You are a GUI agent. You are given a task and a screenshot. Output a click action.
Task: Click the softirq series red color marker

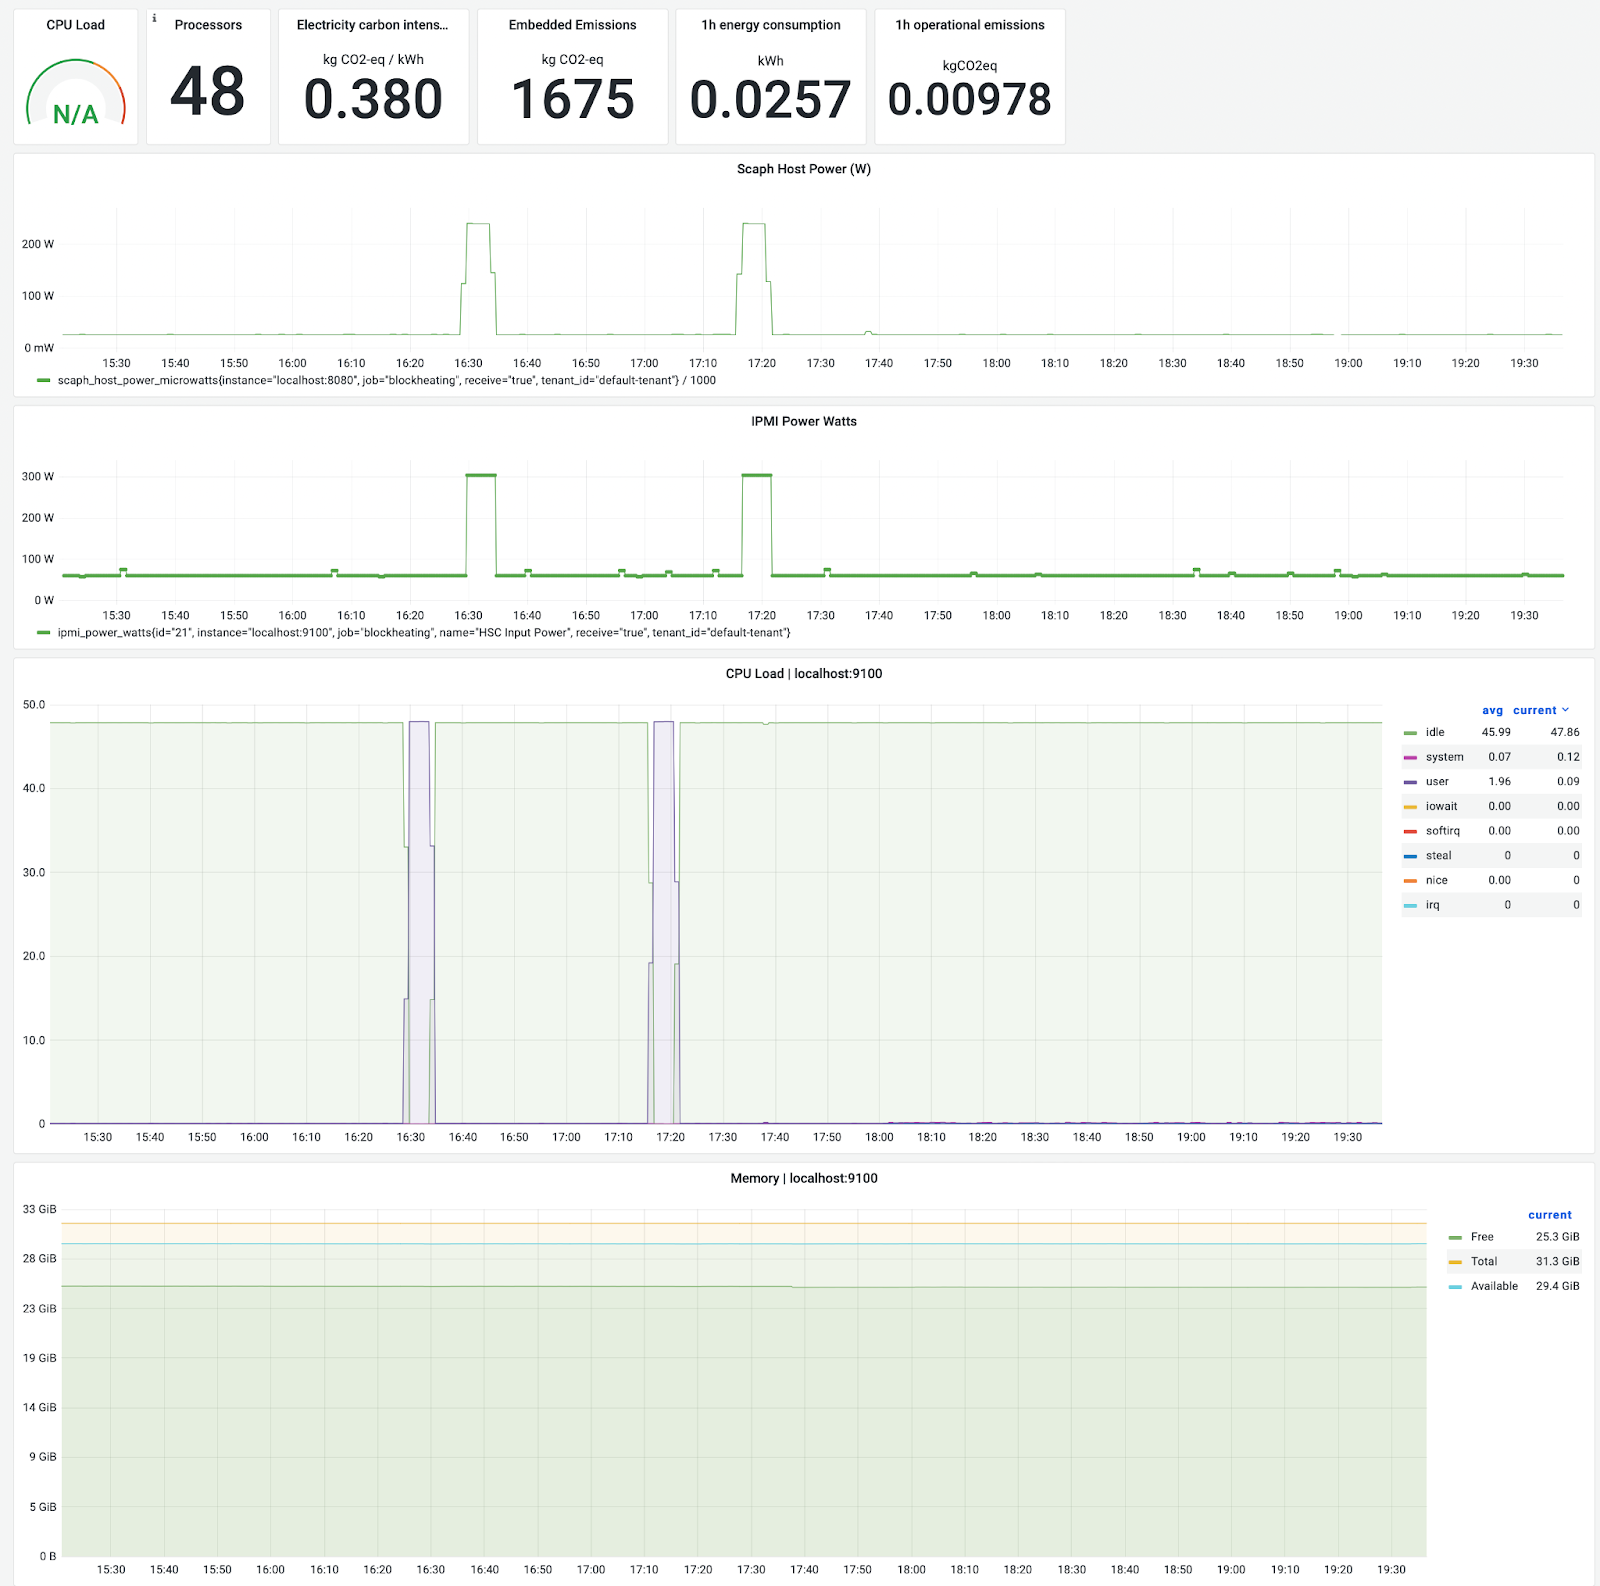1410,832
